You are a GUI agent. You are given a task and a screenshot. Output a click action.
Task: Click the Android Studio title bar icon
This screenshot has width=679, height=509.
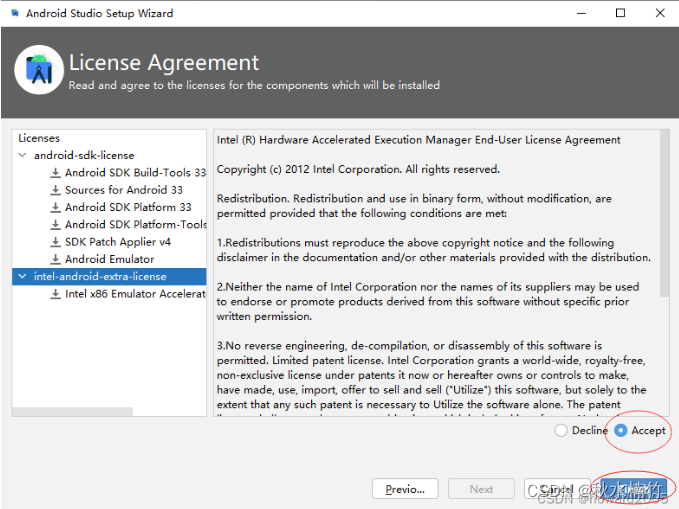15,13
